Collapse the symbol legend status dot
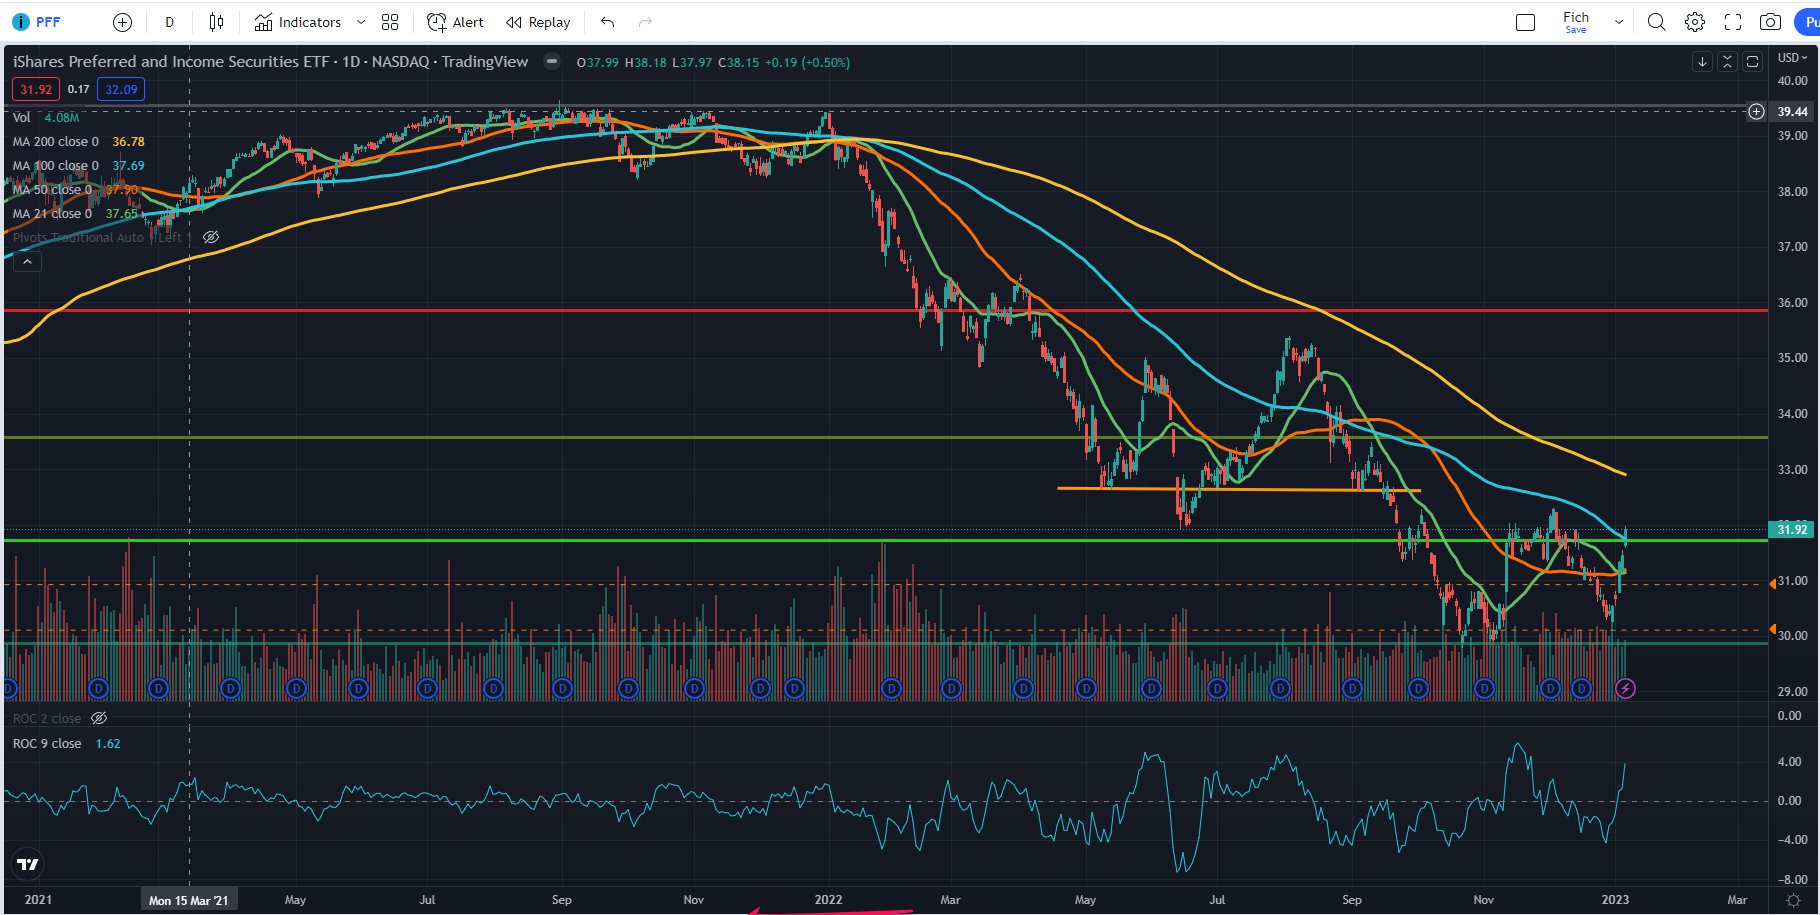 [x=551, y=61]
